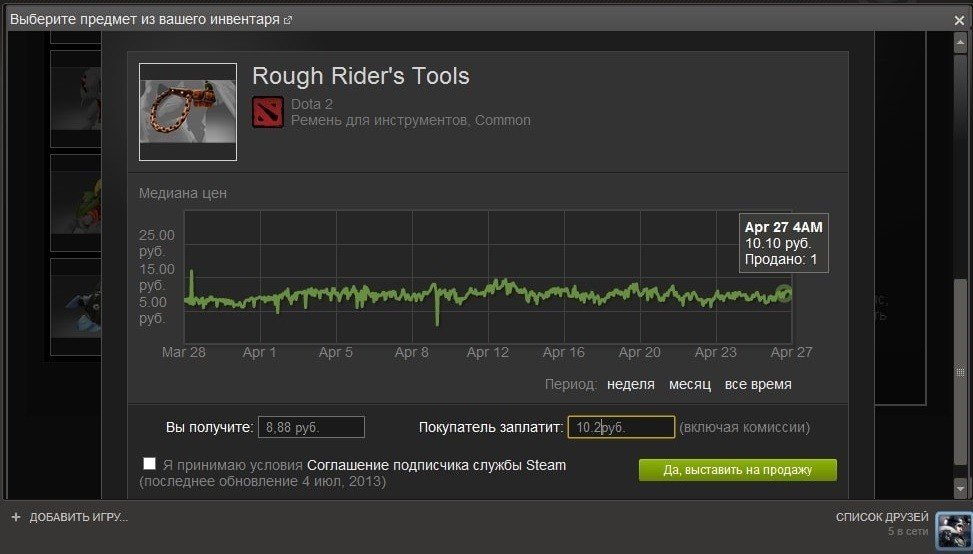Open the popup external link icon in title

(x=287, y=20)
